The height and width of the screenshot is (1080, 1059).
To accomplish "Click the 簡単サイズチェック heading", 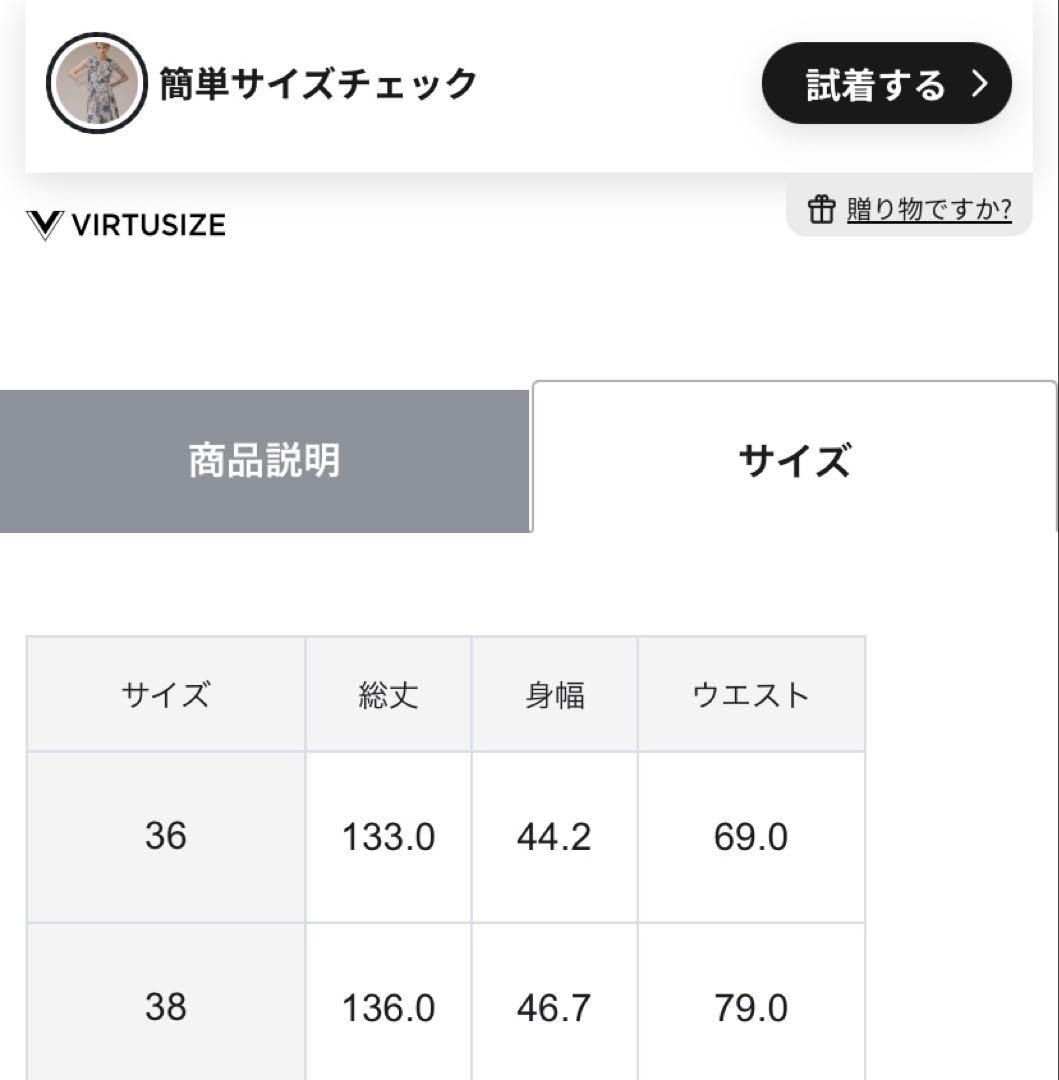I will tap(318, 84).
